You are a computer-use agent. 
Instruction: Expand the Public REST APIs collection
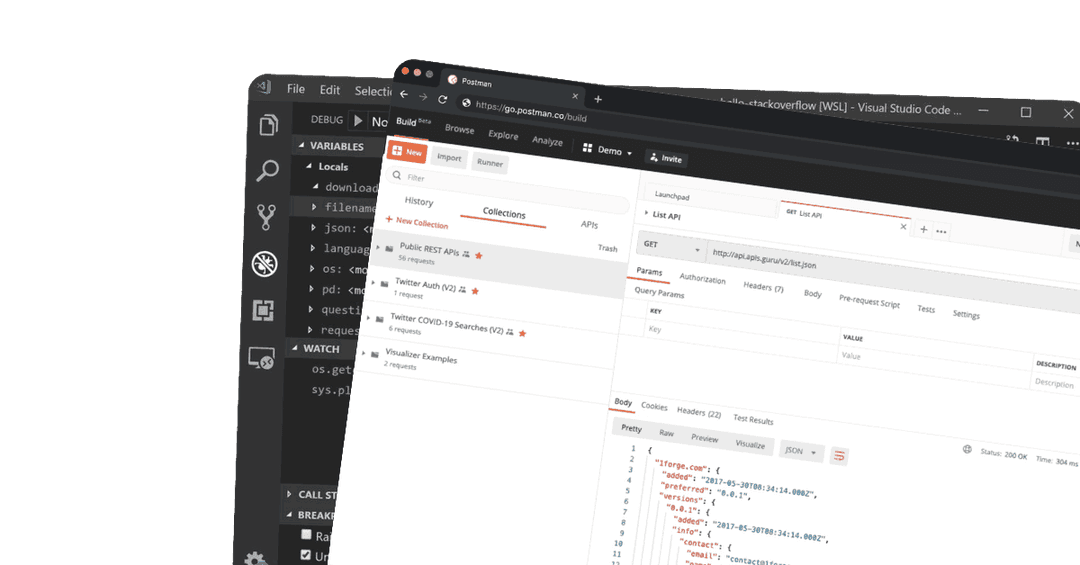pyautogui.click(x=378, y=247)
